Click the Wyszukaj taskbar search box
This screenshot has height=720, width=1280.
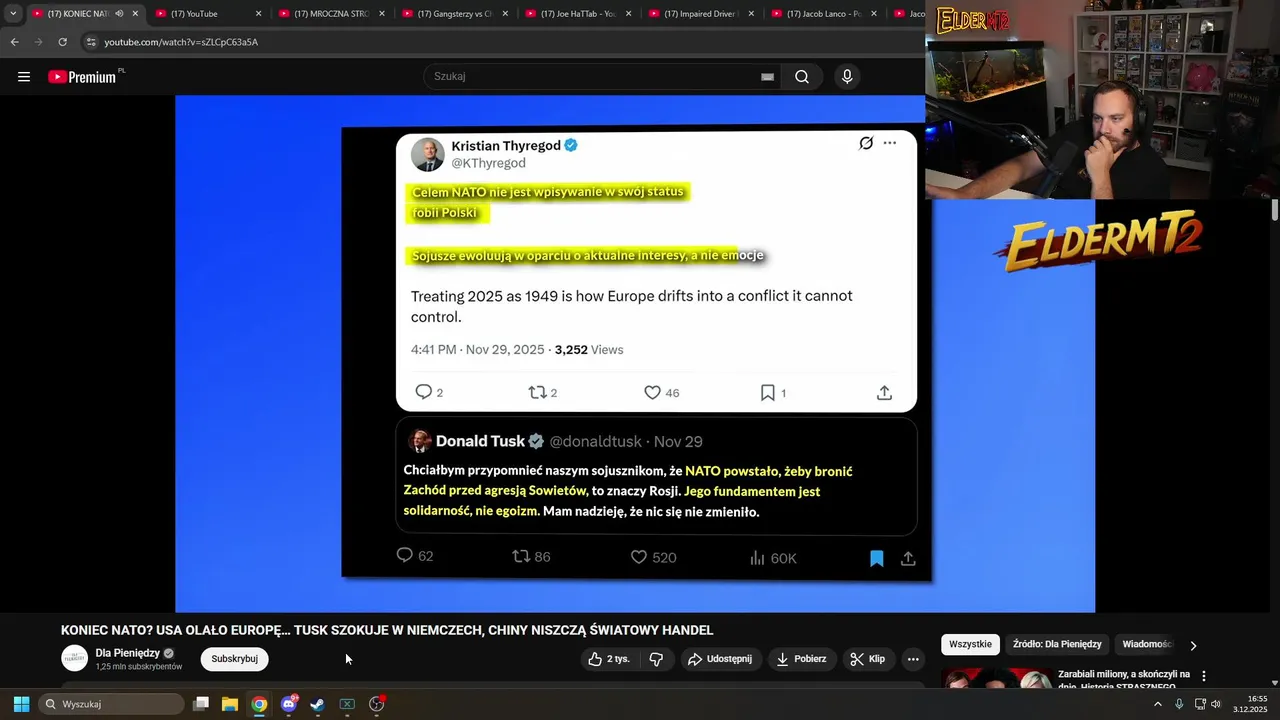(111, 704)
